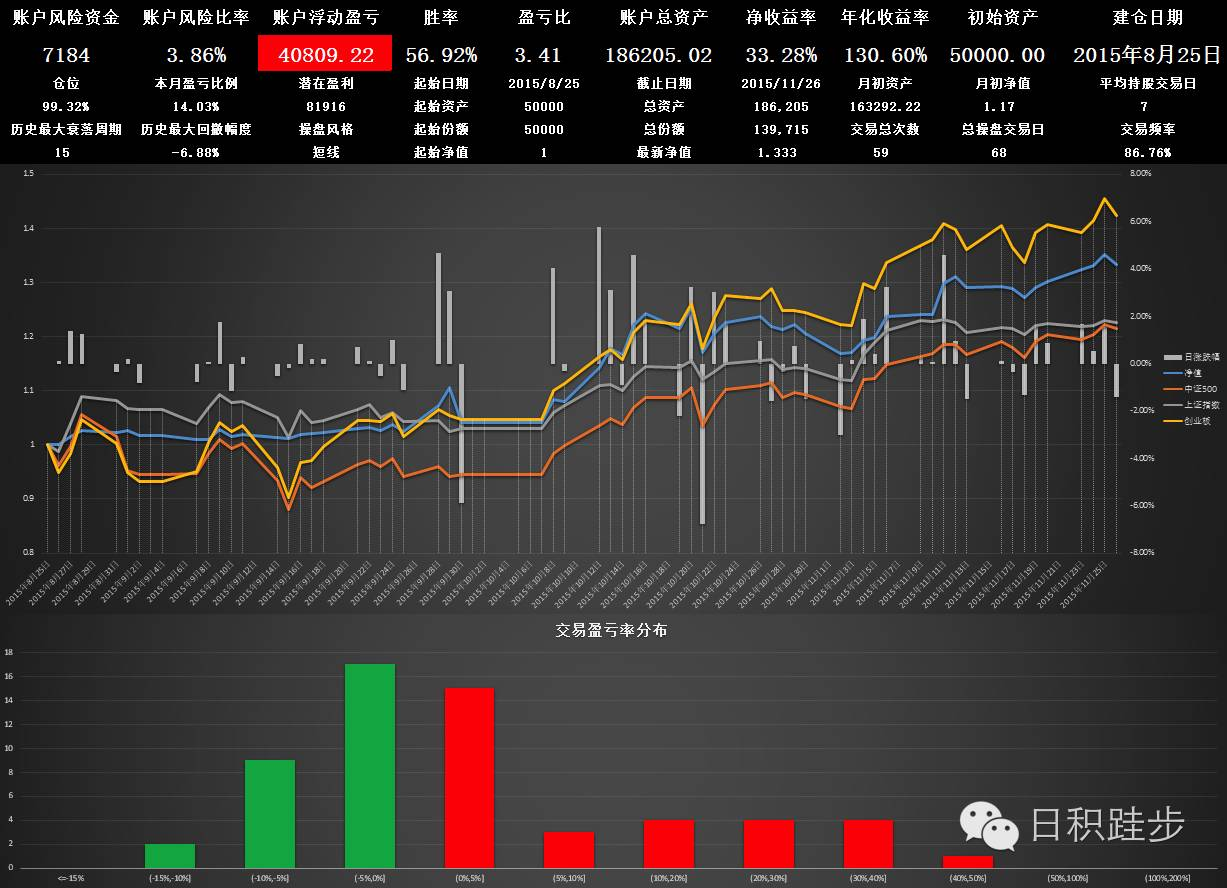This screenshot has width=1227, height=888.
Task: Click the 建仓日期 value 2015年8月25日
Action: pos(1146,55)
